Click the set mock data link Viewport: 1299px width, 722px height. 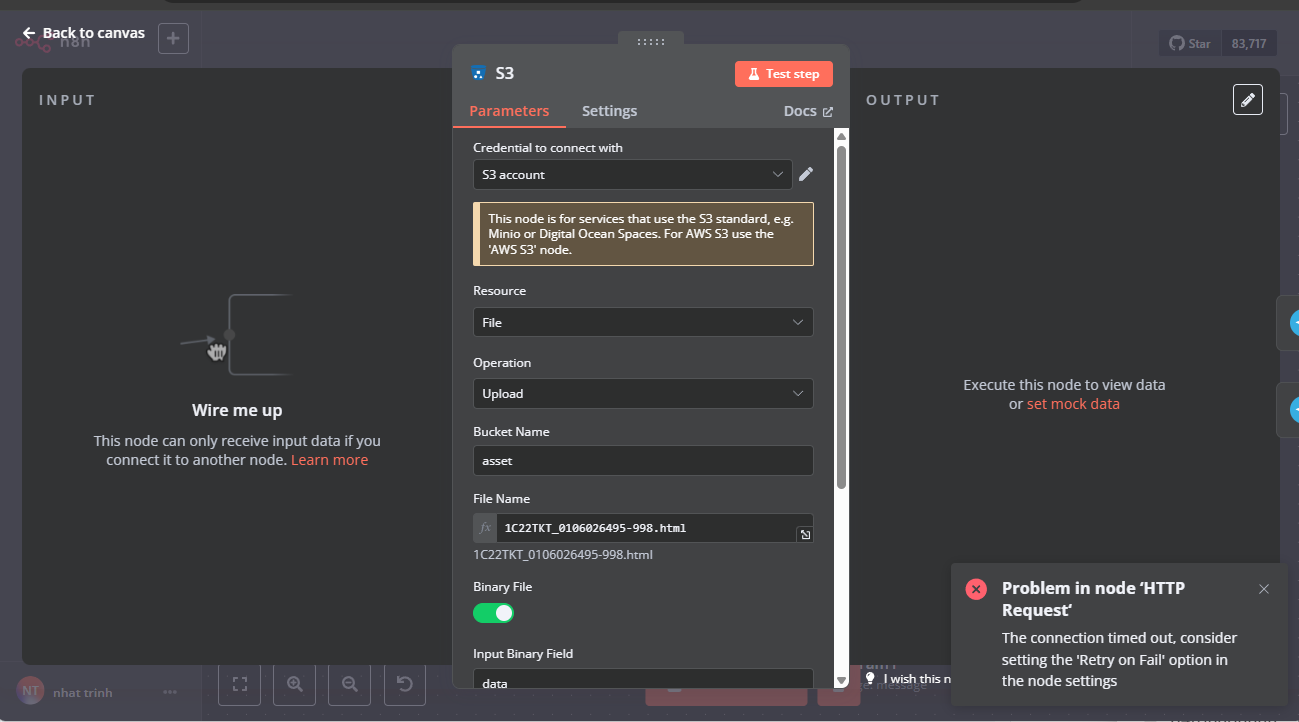(1073, 404)
